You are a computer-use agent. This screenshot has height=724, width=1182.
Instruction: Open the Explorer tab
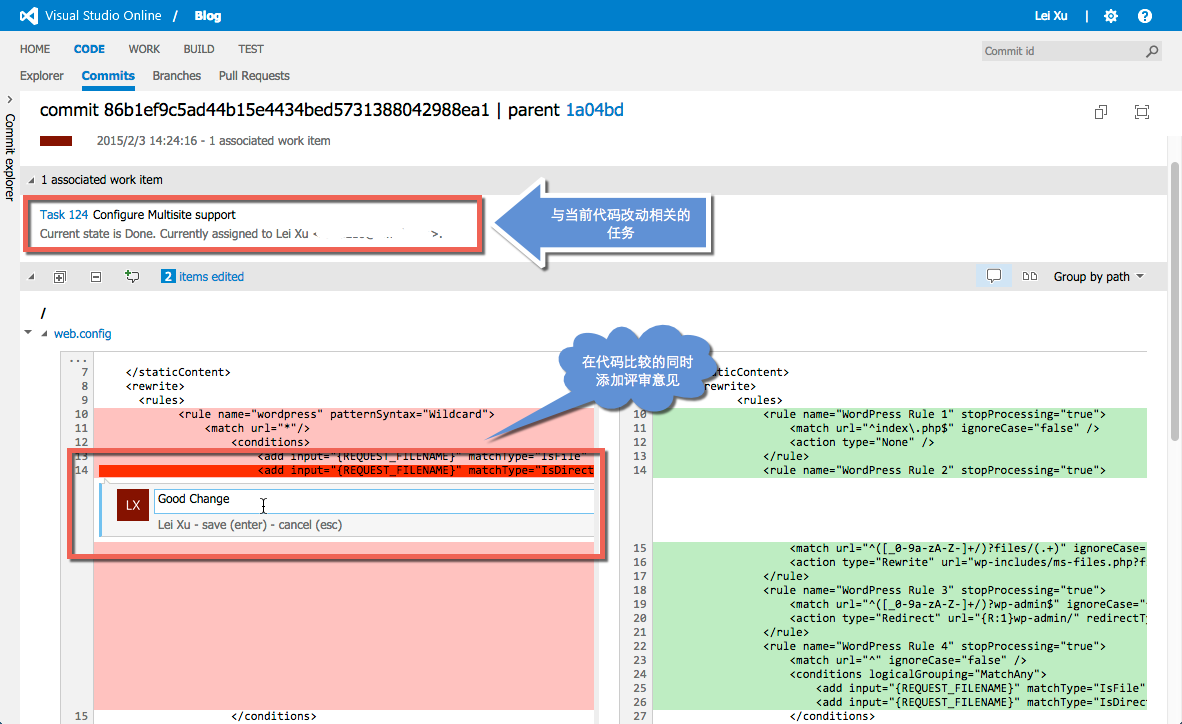pos(41,75)
